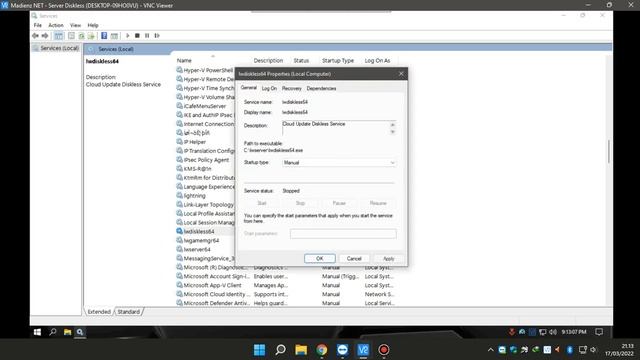Sort by the Name column header
Viewport: 640px width, 360px height.
pyautogui.click(x=184, y=60)
